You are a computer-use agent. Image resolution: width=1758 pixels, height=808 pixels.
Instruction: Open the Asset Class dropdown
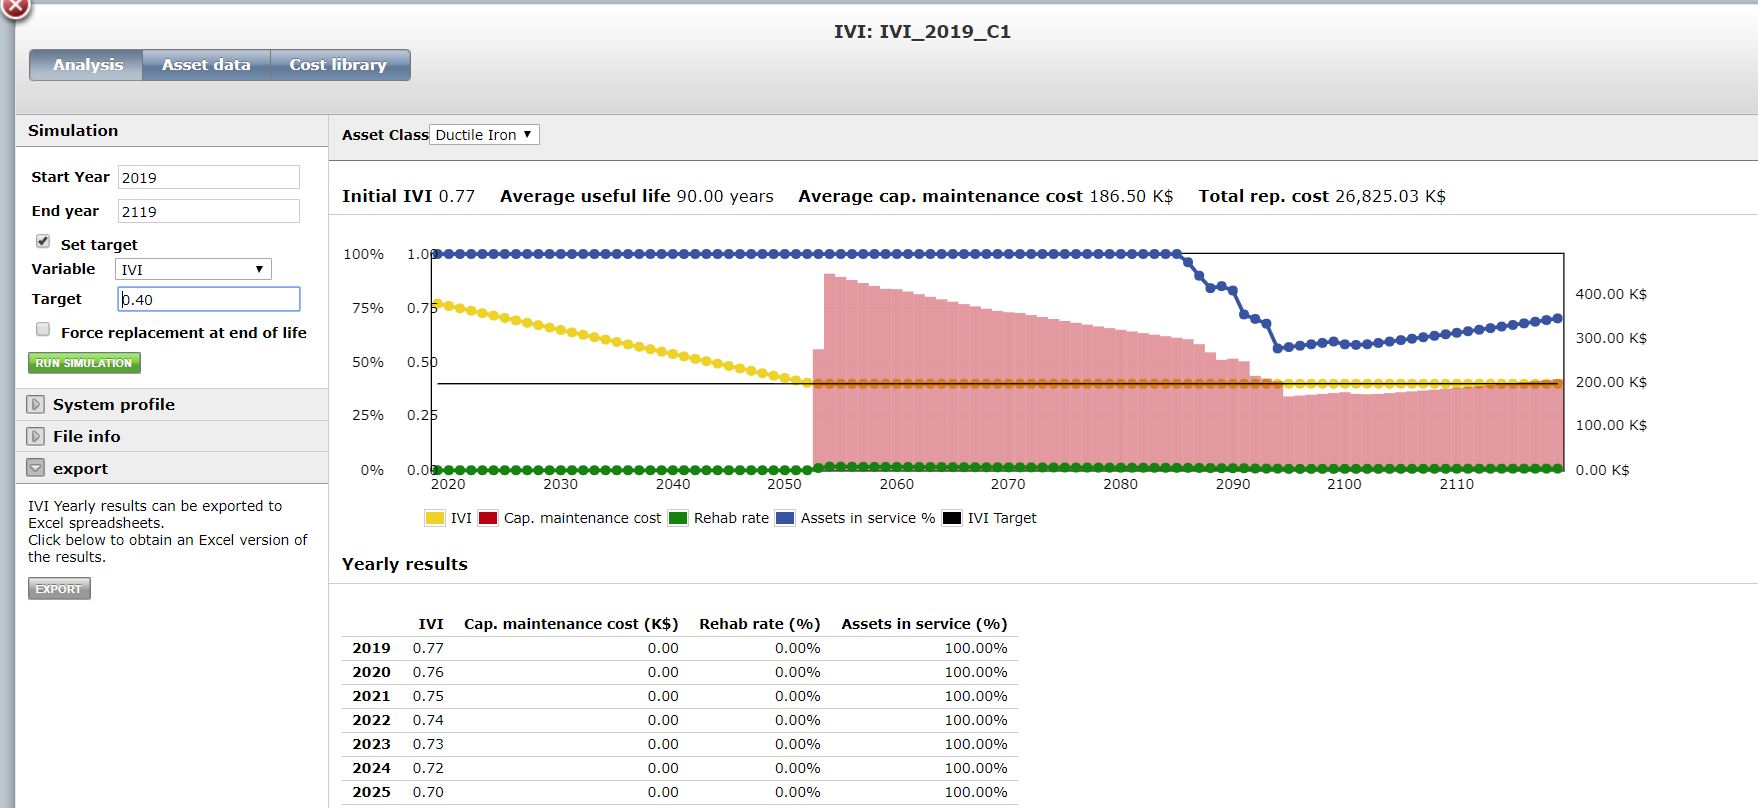point(484,135)
